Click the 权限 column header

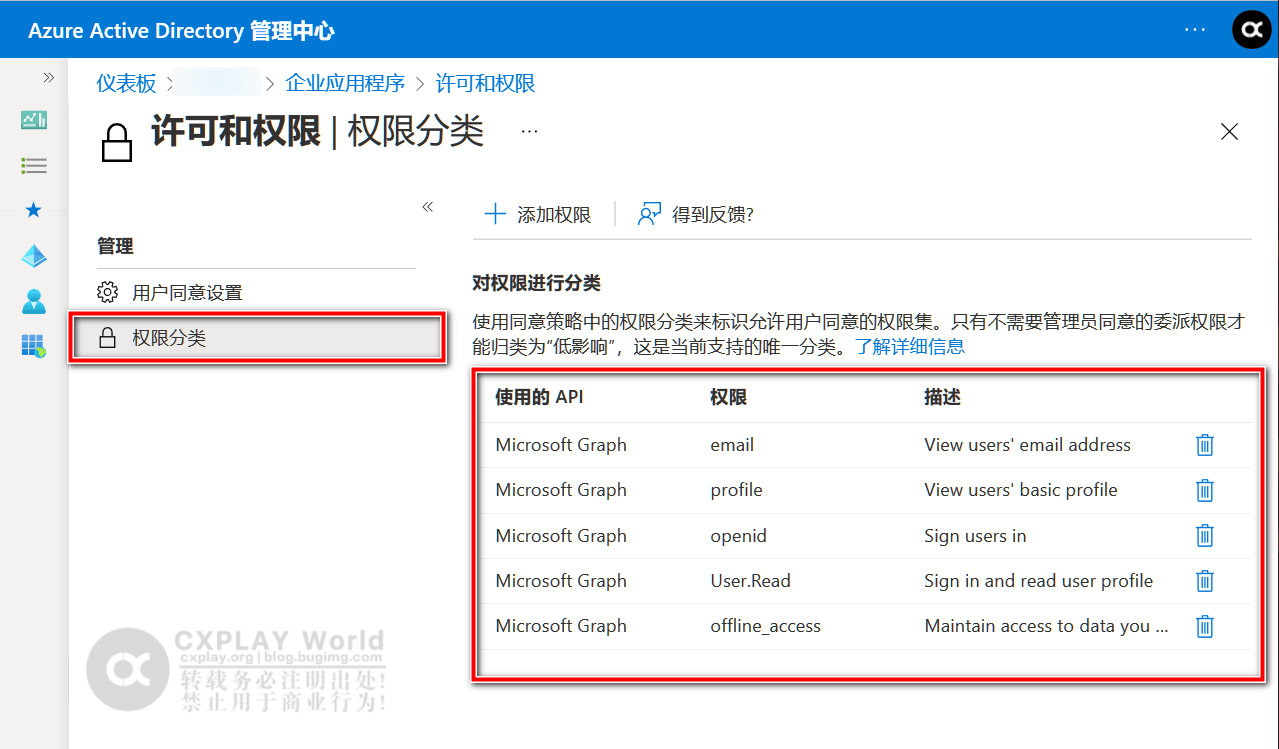point(728,397)
